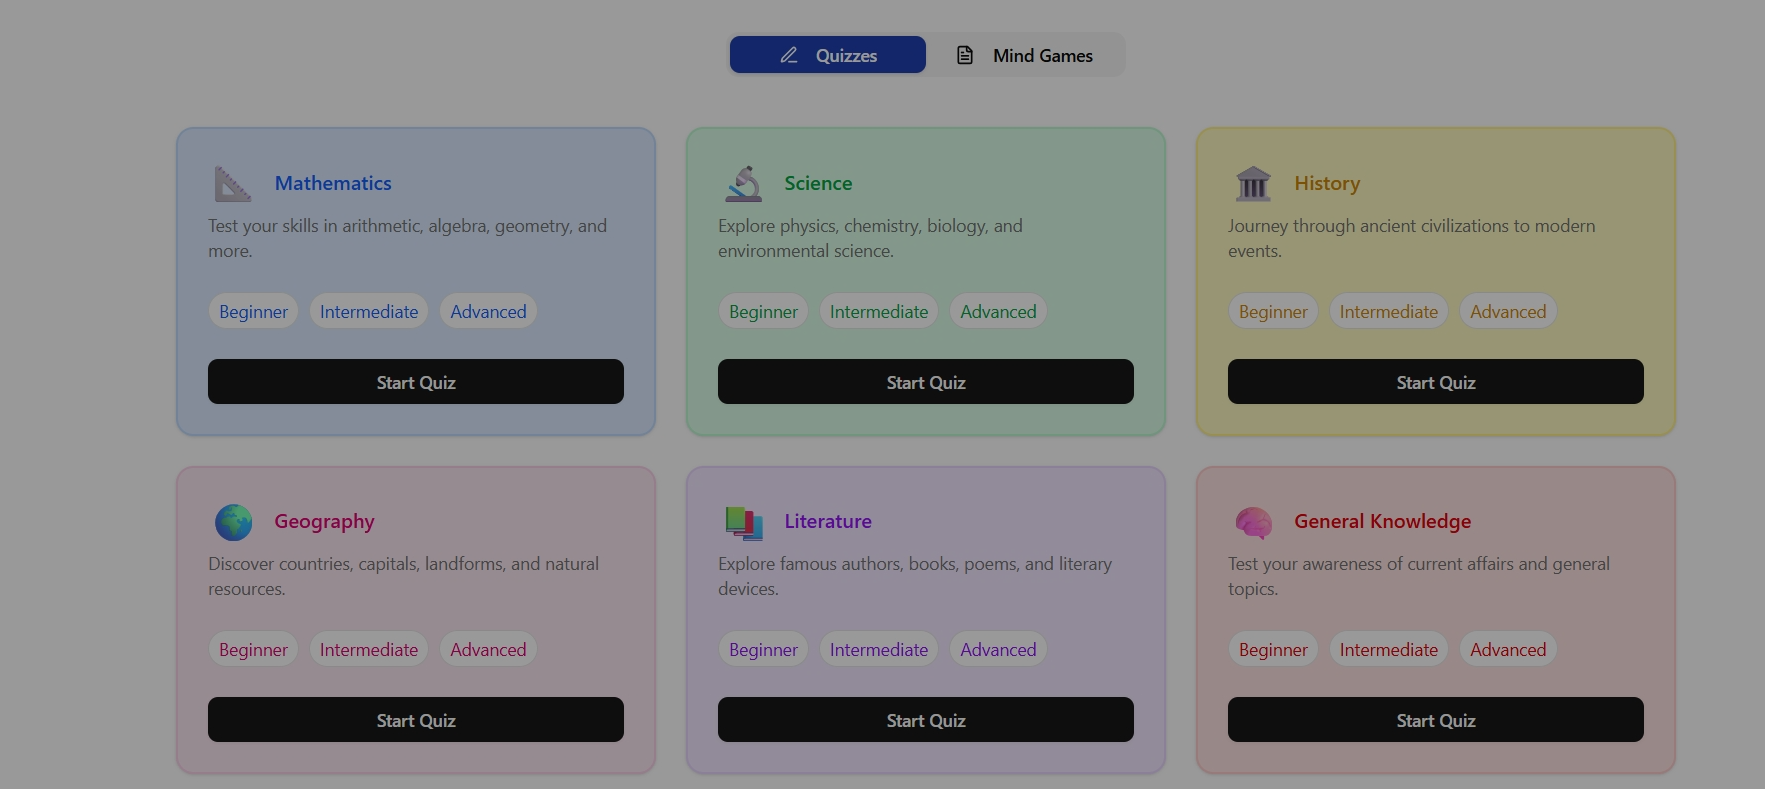Screen dimensions: 1765x789
Task: Choose Advanced difficulty for Geography
Action: pos(488,649)
